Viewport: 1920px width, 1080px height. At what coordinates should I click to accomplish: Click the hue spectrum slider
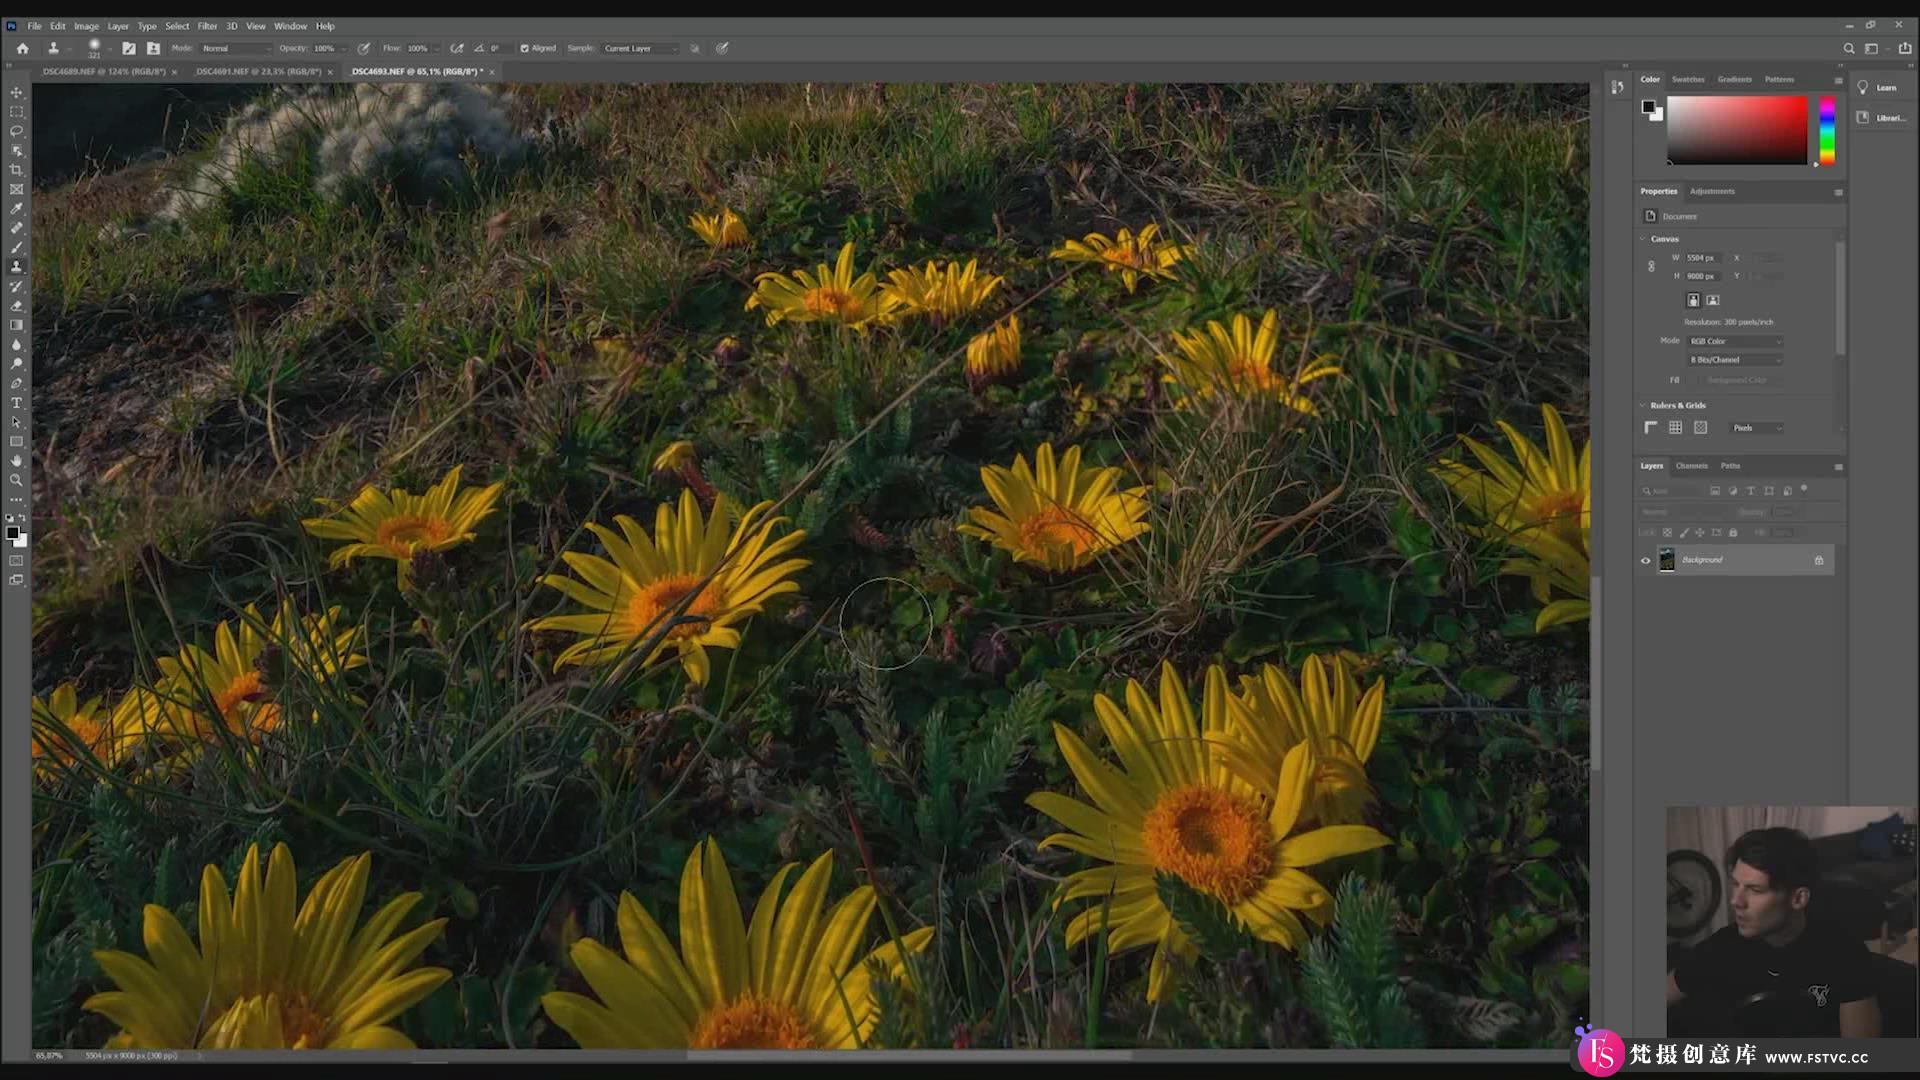tap(1827, 130)
